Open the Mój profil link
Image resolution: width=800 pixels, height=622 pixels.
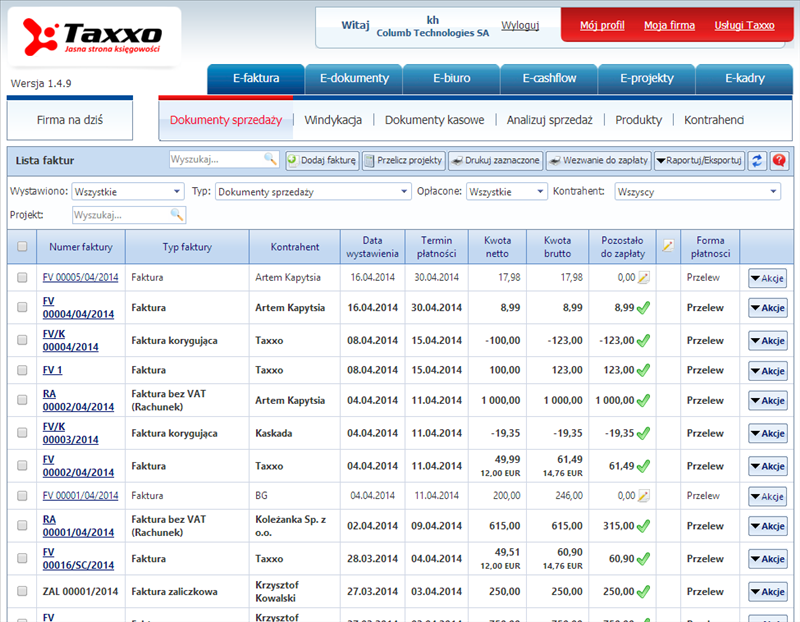click(602, 25)
